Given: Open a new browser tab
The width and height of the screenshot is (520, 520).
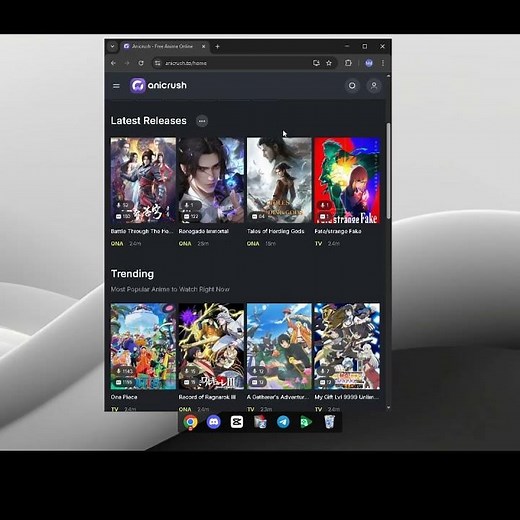Looking at the screenshot, I should point(217,47).
